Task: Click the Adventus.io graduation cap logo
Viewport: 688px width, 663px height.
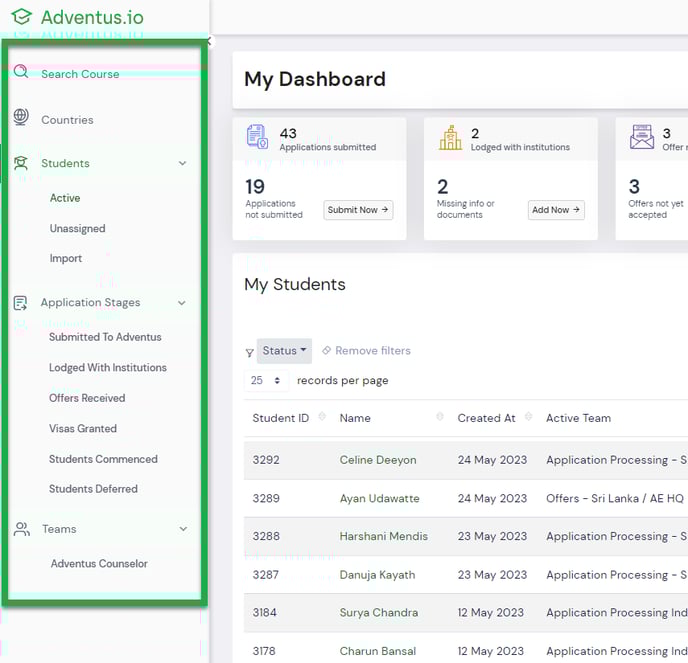Action: tap(22, 17)
